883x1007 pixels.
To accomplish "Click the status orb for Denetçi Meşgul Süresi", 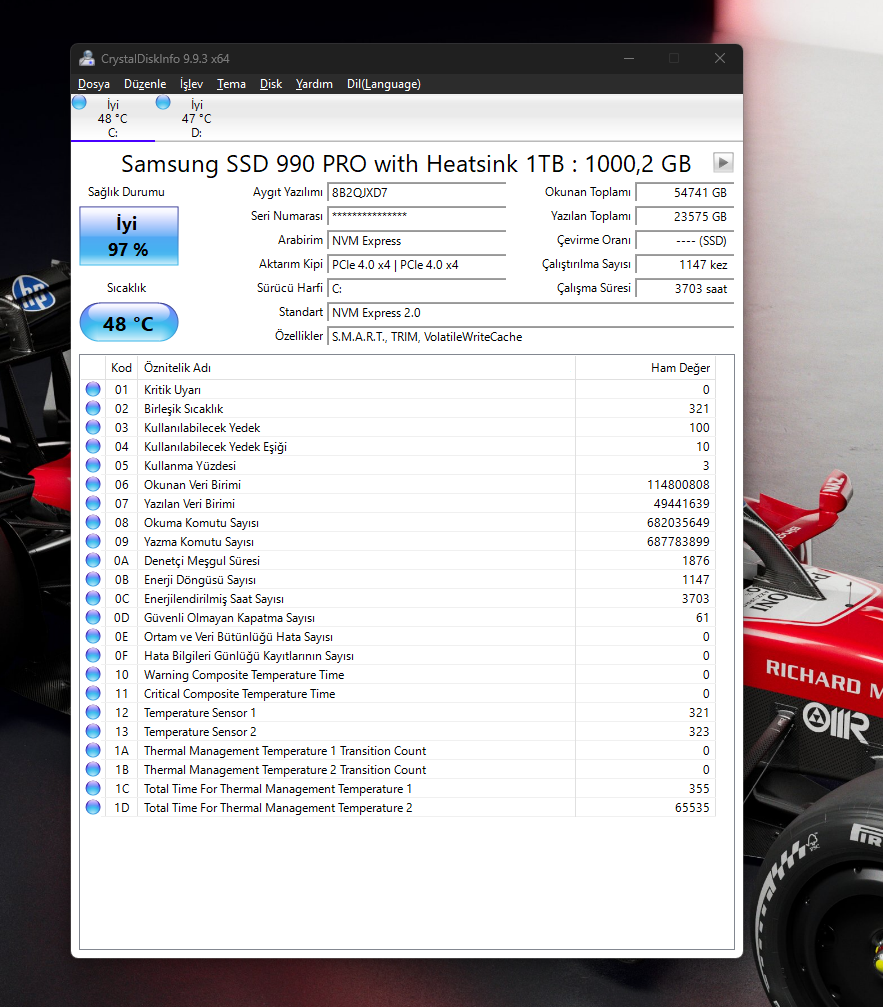I will tap(93, 560).
